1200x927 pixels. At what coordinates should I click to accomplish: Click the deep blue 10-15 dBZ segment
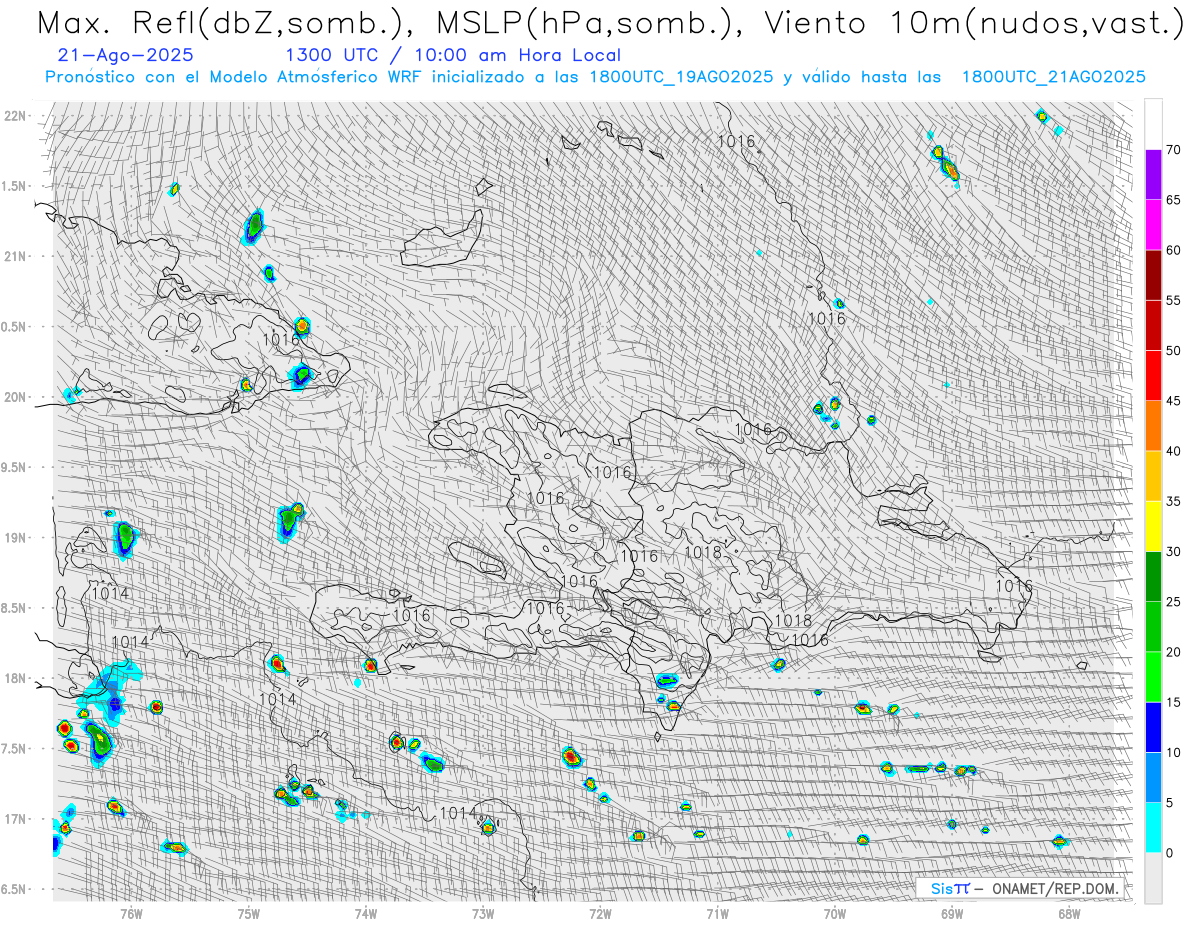coord(1153,727)
